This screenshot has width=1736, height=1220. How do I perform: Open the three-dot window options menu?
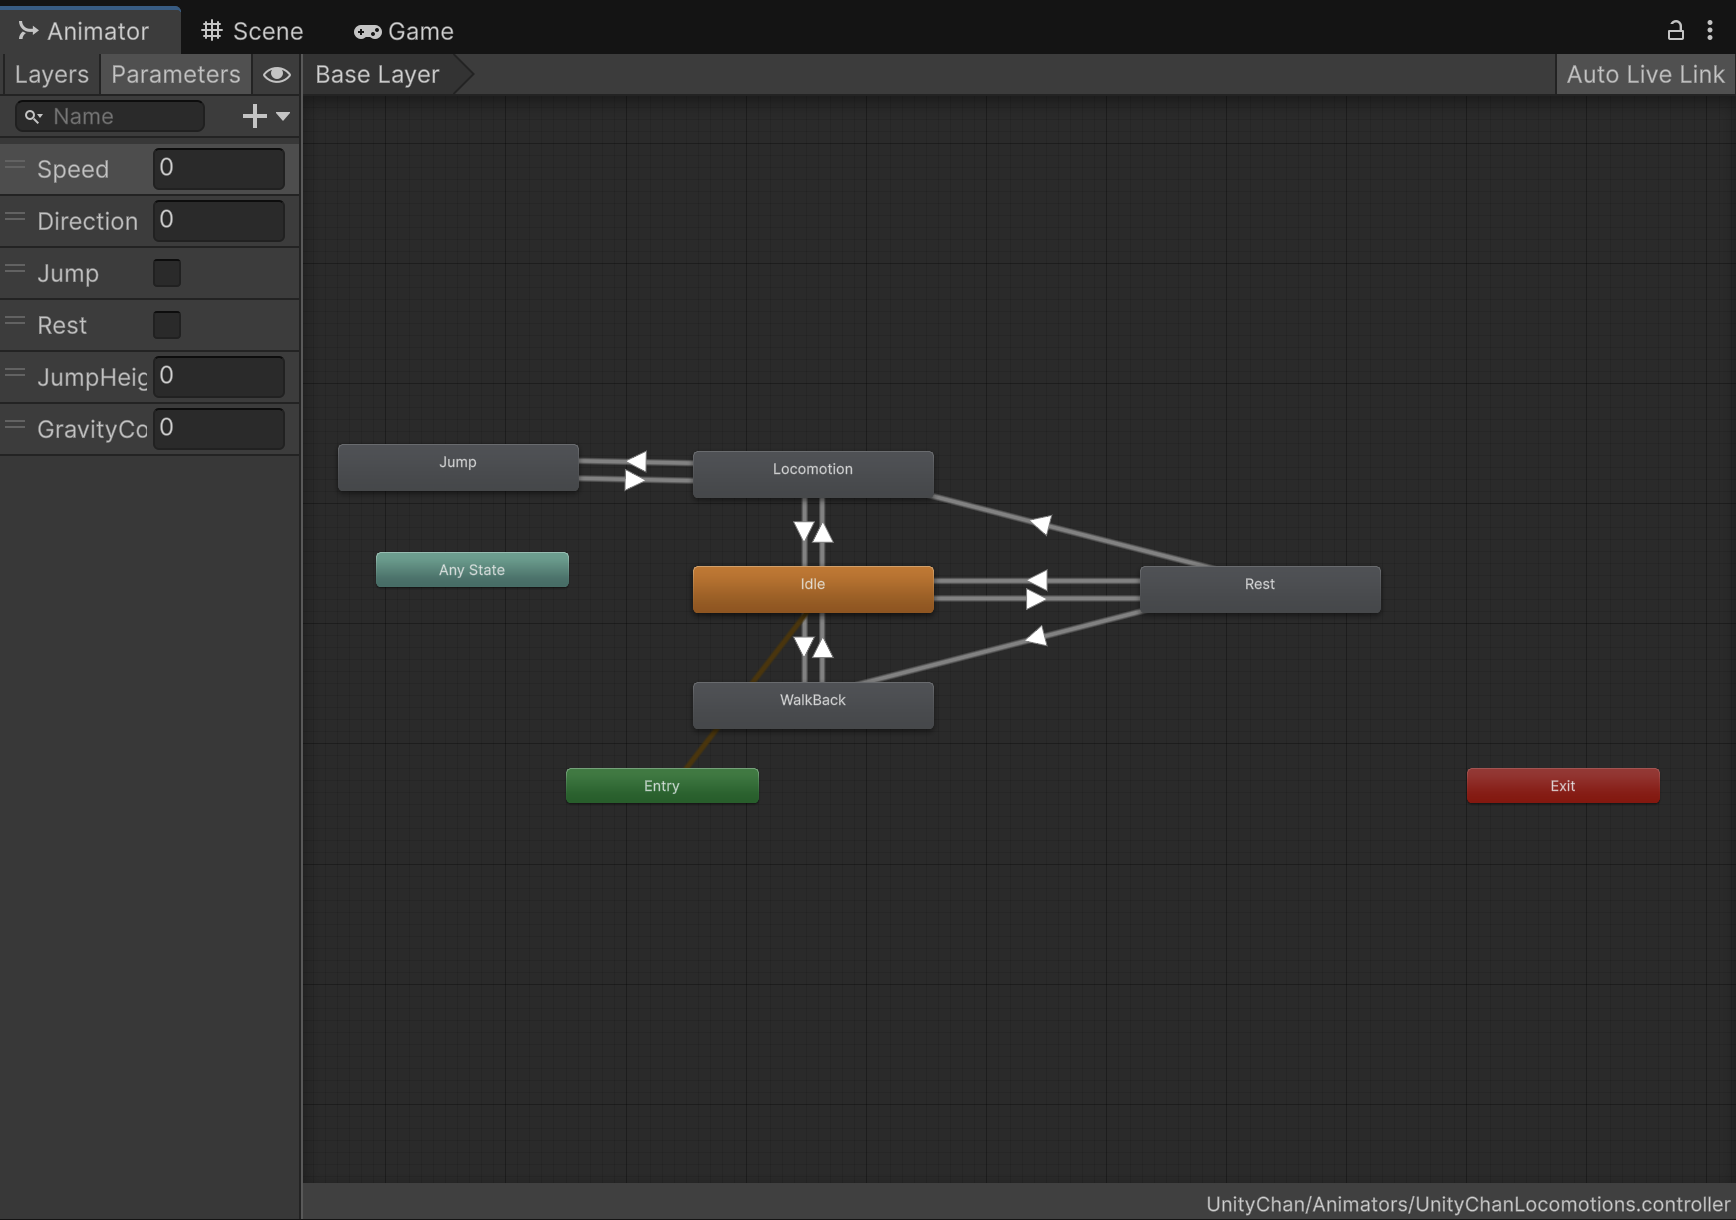pos(1710,31)
